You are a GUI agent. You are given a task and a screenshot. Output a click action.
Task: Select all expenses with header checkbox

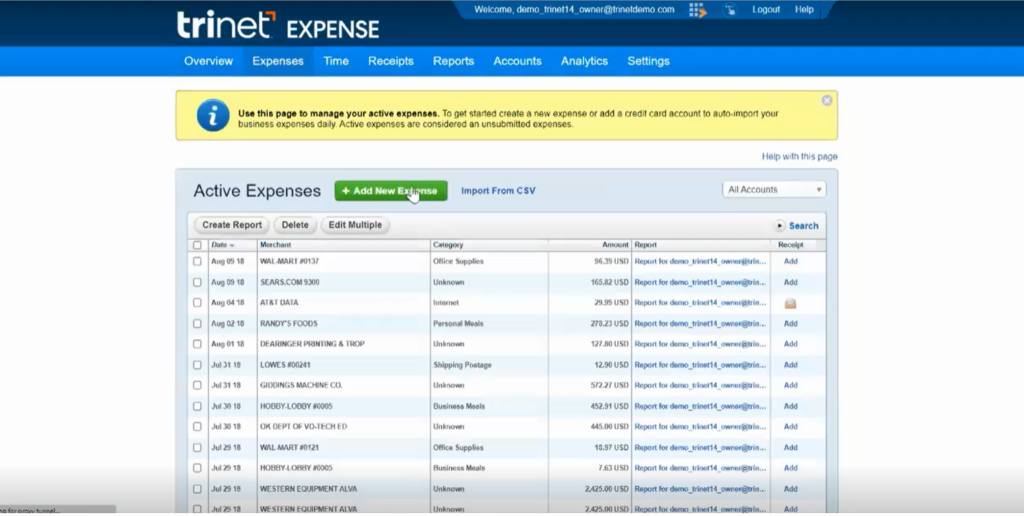point(197,245)
